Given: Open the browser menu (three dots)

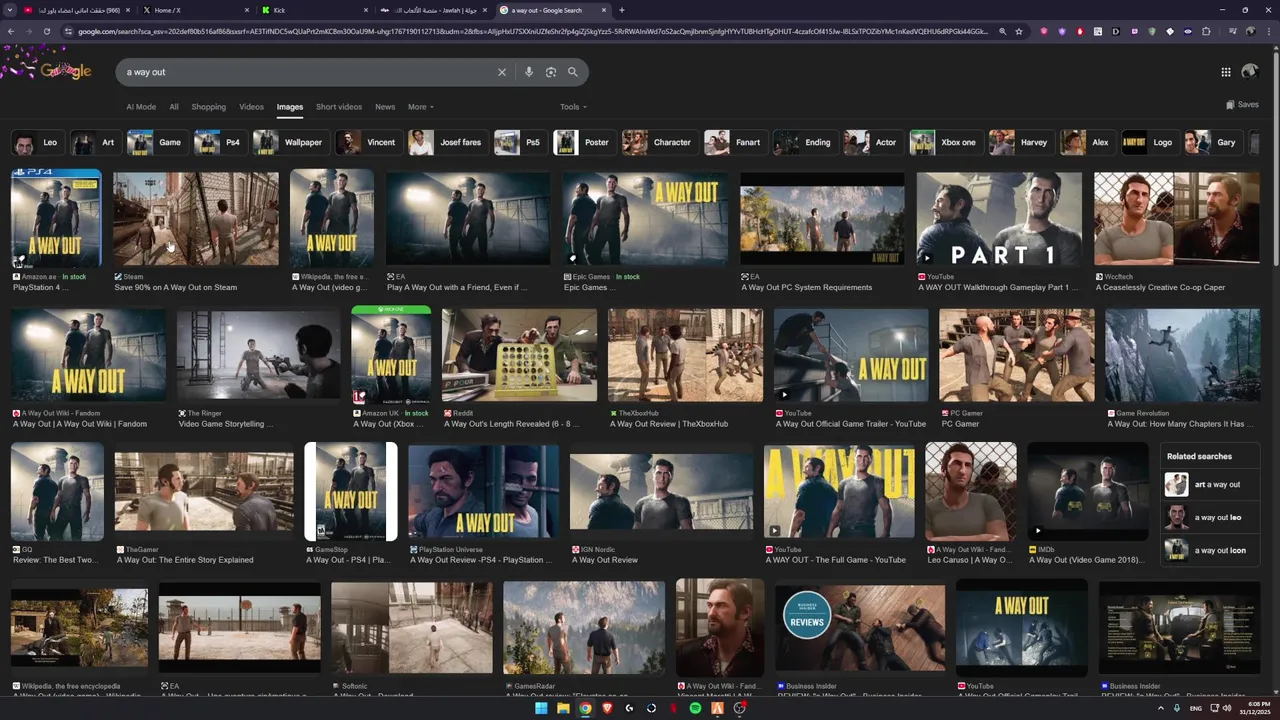Looking at the screenshot, I should (1269, 31).
